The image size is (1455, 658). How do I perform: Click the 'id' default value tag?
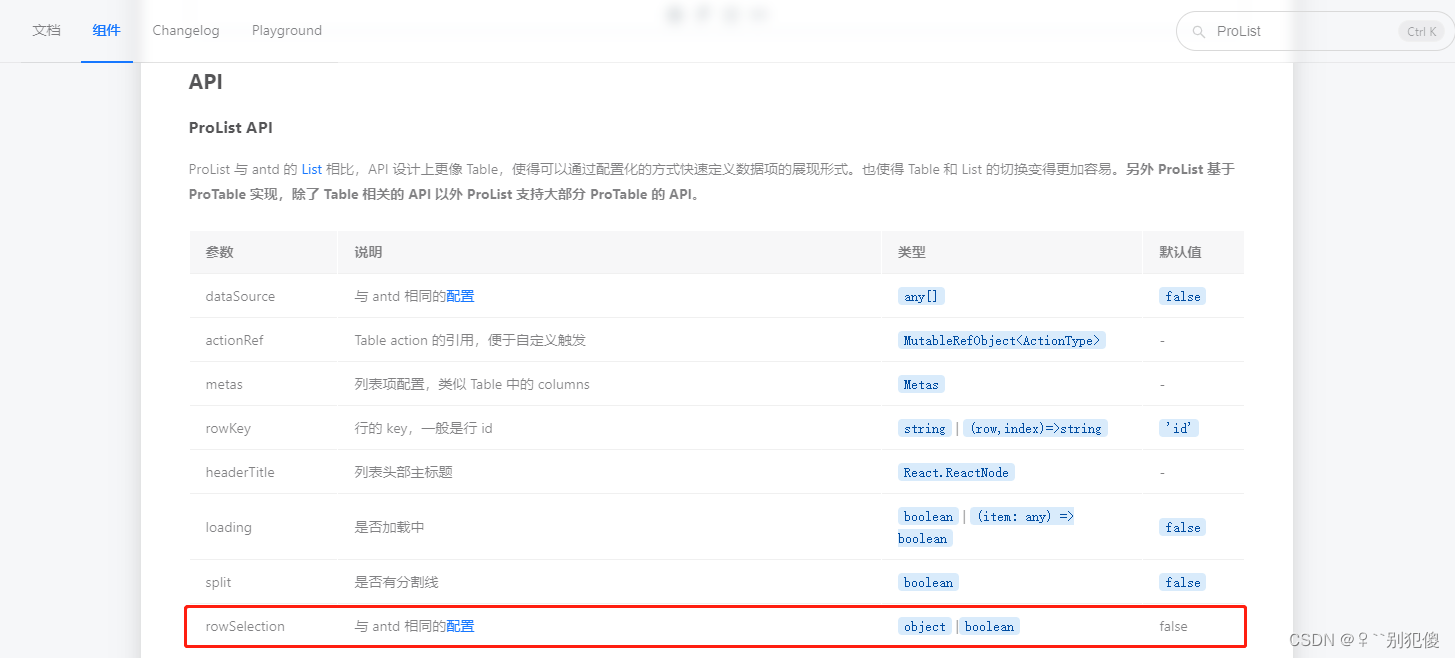(1178, 428)
